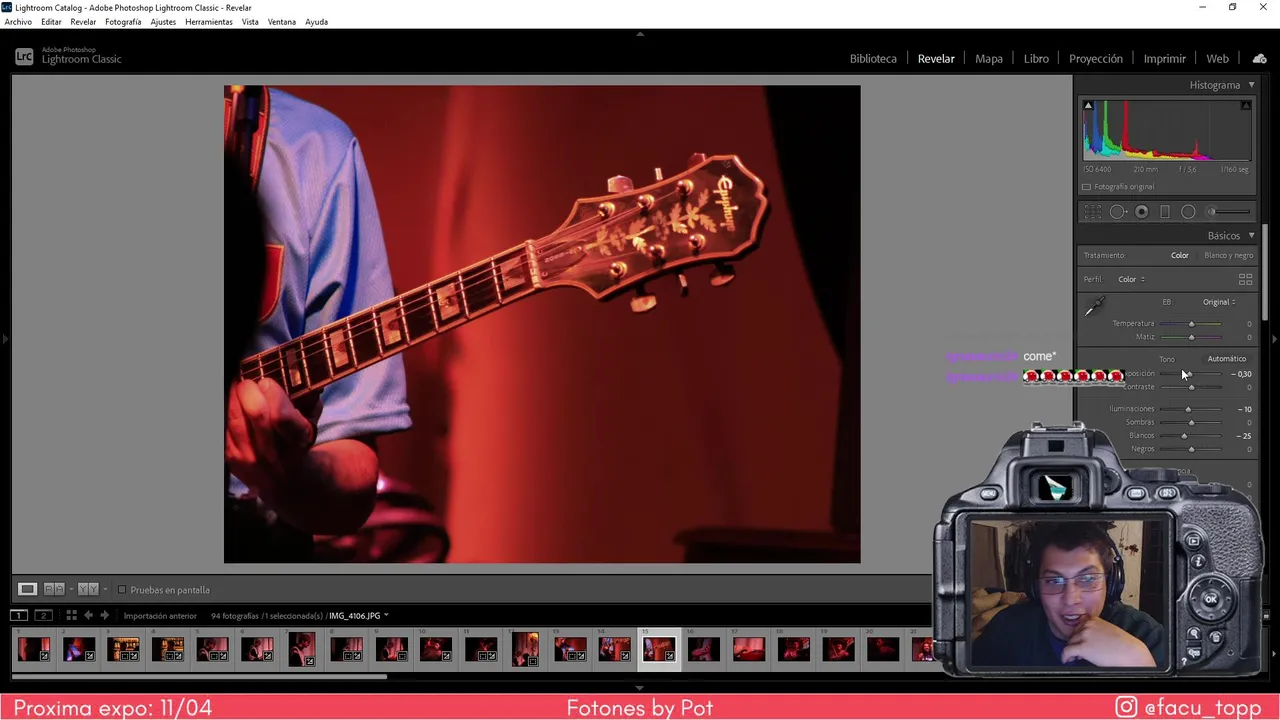Click the Temperatura slider handle
Screen dimensions: 1280x720
click(x=1191, y=324)
